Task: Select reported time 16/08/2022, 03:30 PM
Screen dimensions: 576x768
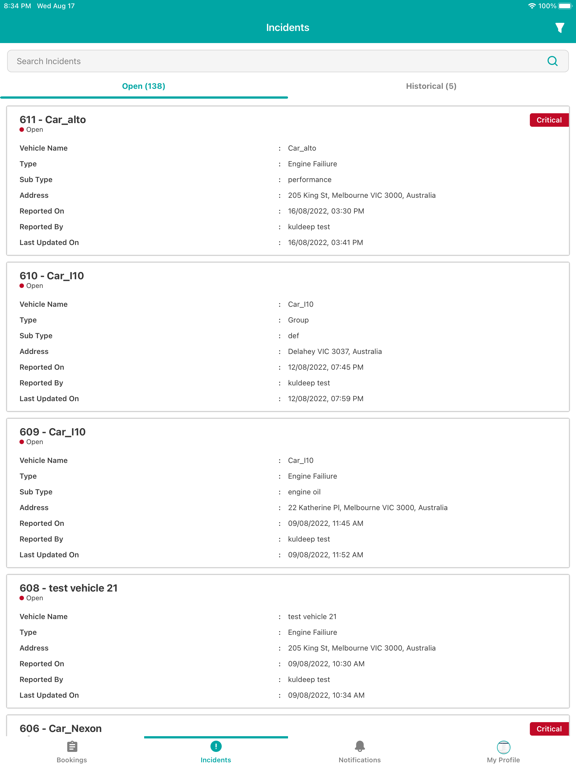Action: [x=326, y=211]
